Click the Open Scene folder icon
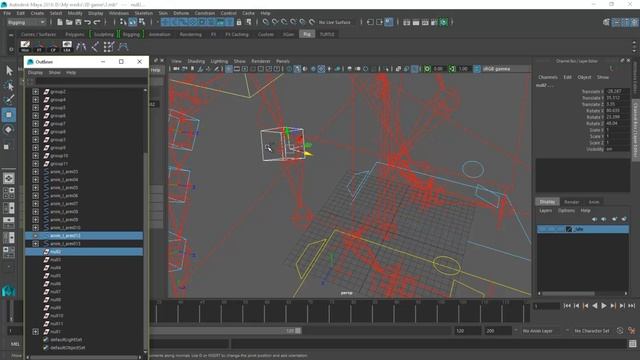 (x=69, y=22)
